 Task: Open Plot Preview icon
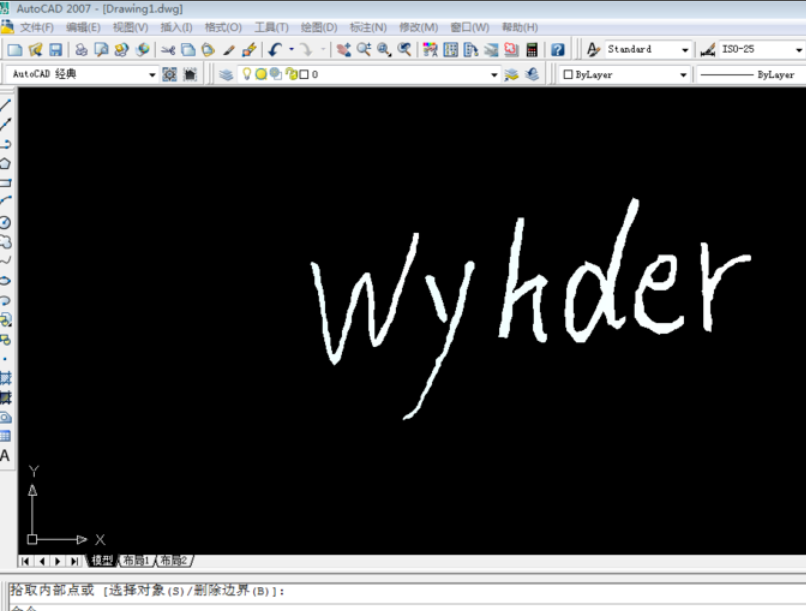pyautogui.click(x=101, y=50)
